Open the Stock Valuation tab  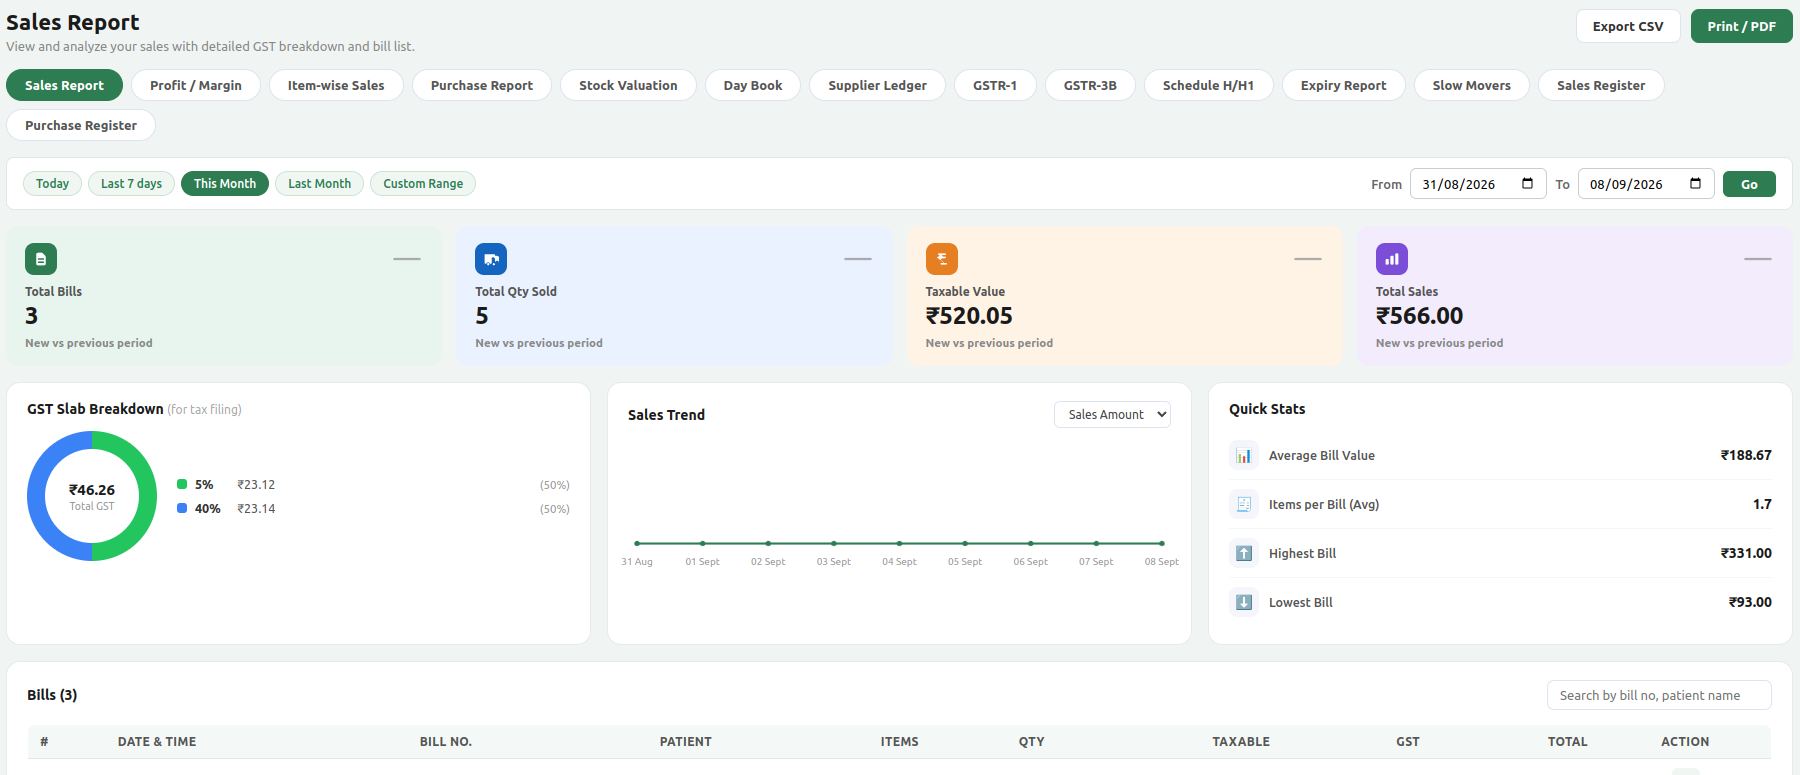(628, 86)
